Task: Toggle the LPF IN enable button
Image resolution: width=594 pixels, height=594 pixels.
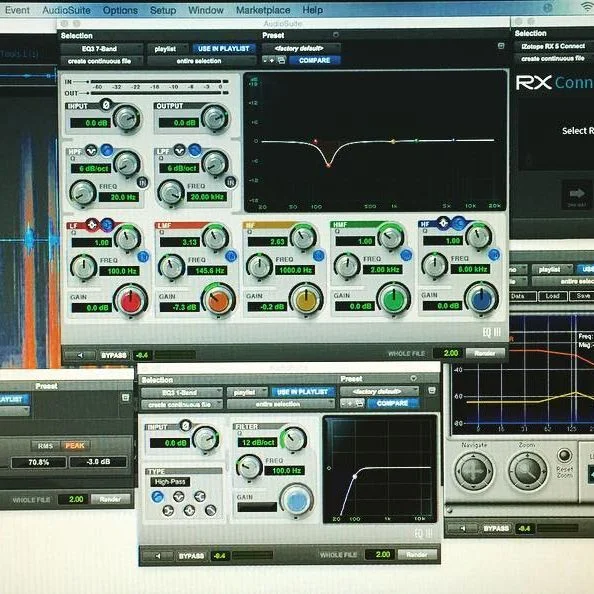Action: 231,182
